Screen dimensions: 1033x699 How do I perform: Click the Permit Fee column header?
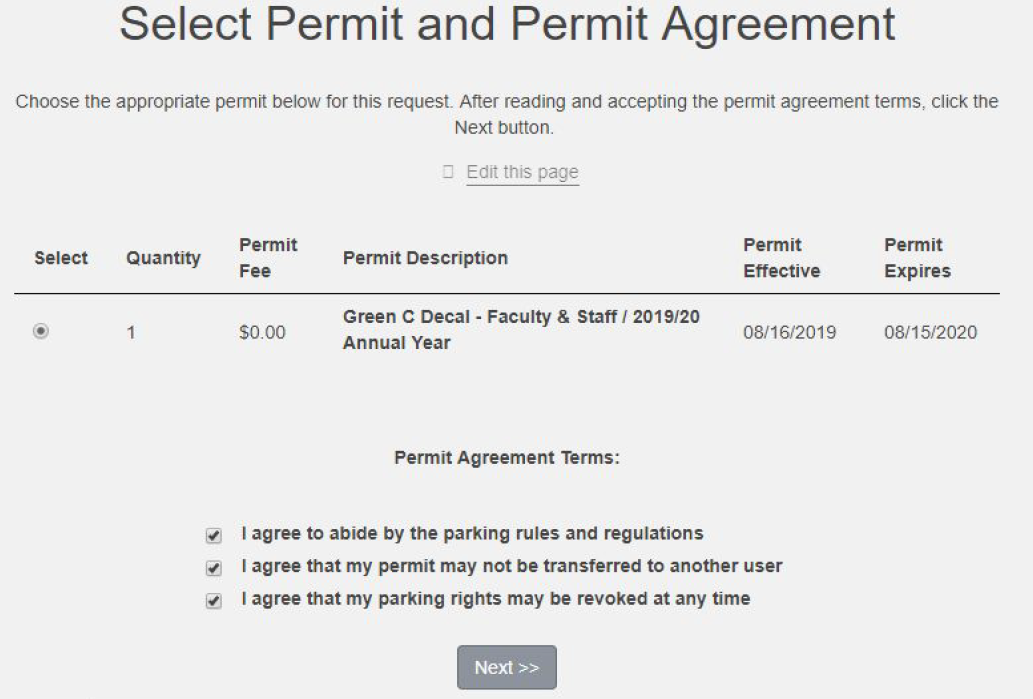click(x=268, y=258)
